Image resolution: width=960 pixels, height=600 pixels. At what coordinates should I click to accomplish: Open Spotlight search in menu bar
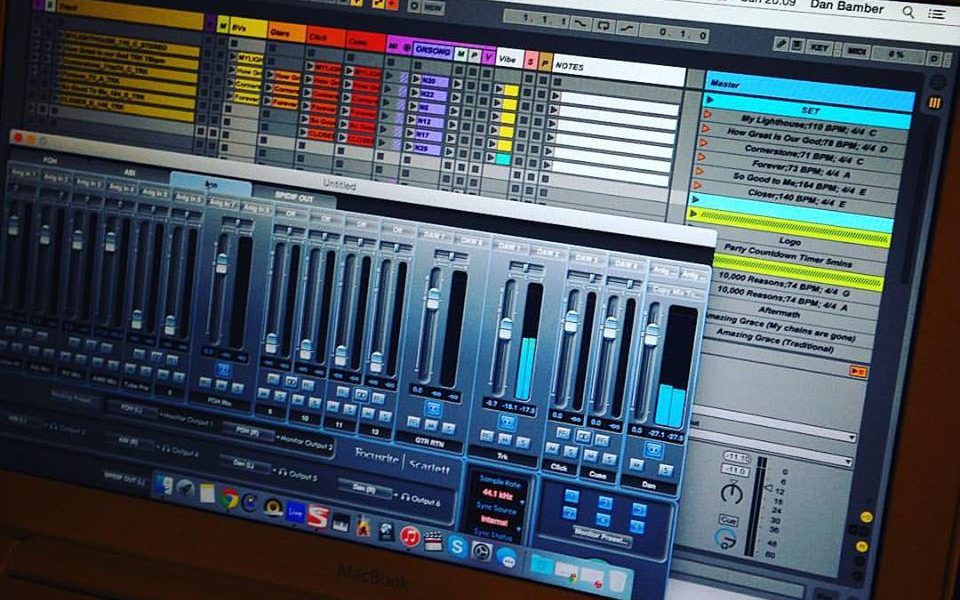(x=908, y=11)
